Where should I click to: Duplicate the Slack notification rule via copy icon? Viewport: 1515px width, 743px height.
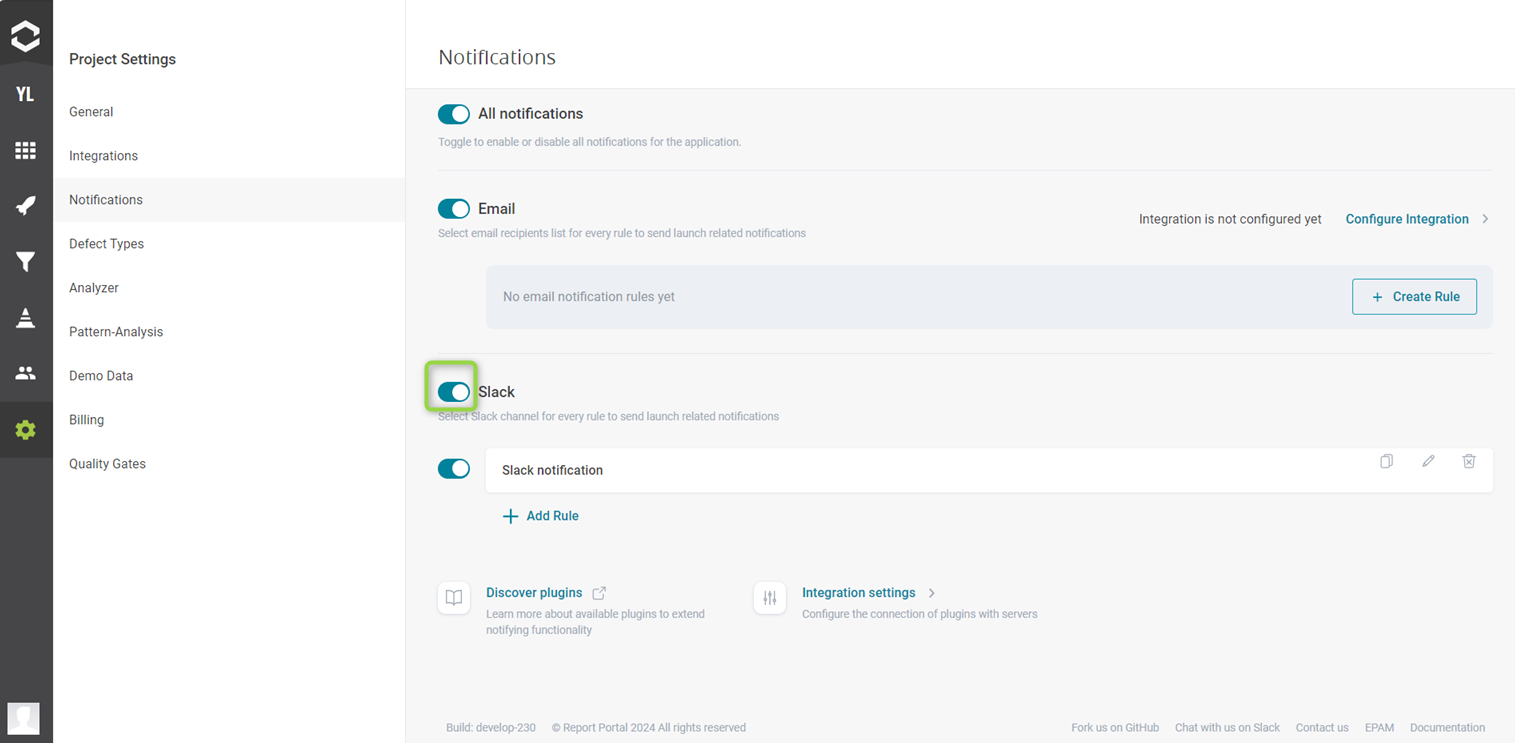pos(1386,461)
